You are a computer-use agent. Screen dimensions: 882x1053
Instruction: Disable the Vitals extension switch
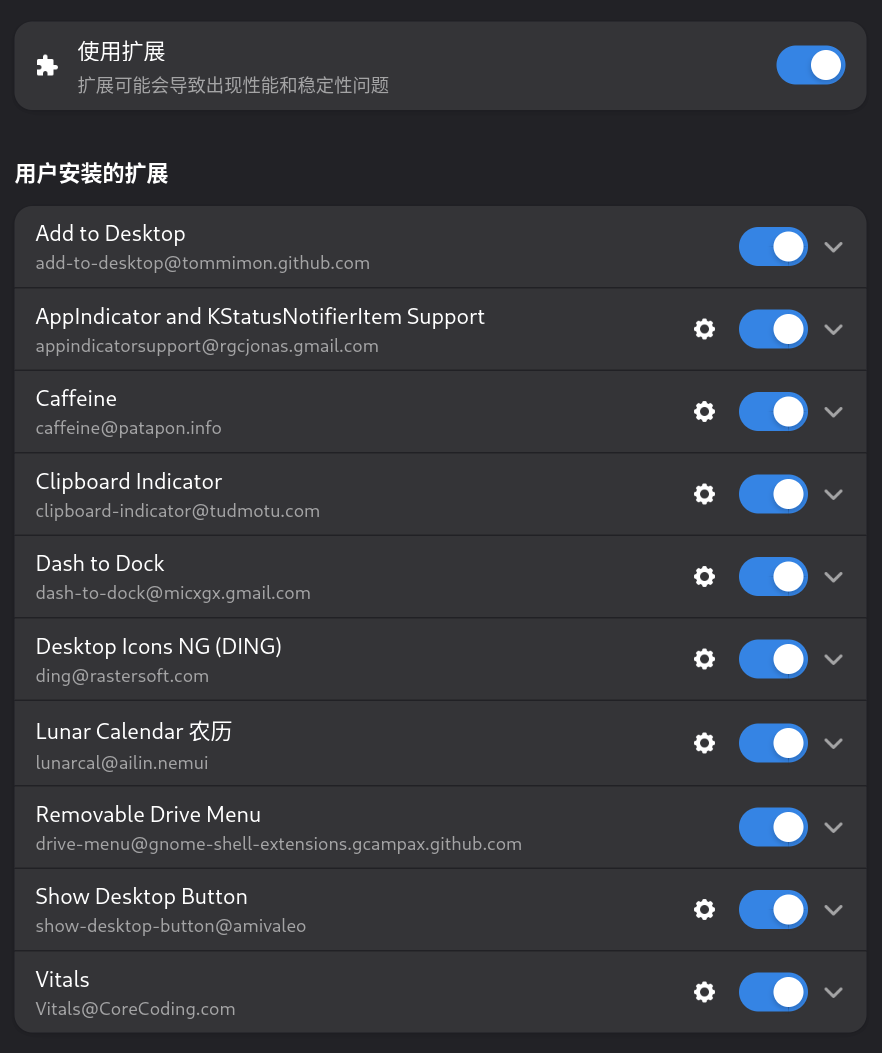tap(773, 993)
